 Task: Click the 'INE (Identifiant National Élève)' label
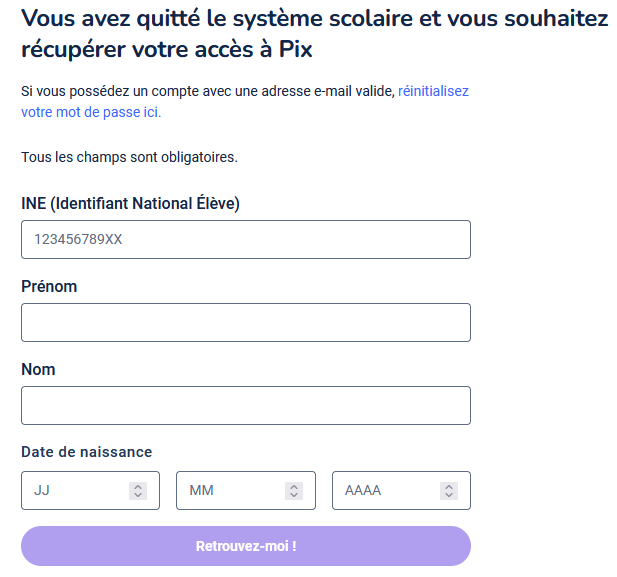tap(130, 203)
